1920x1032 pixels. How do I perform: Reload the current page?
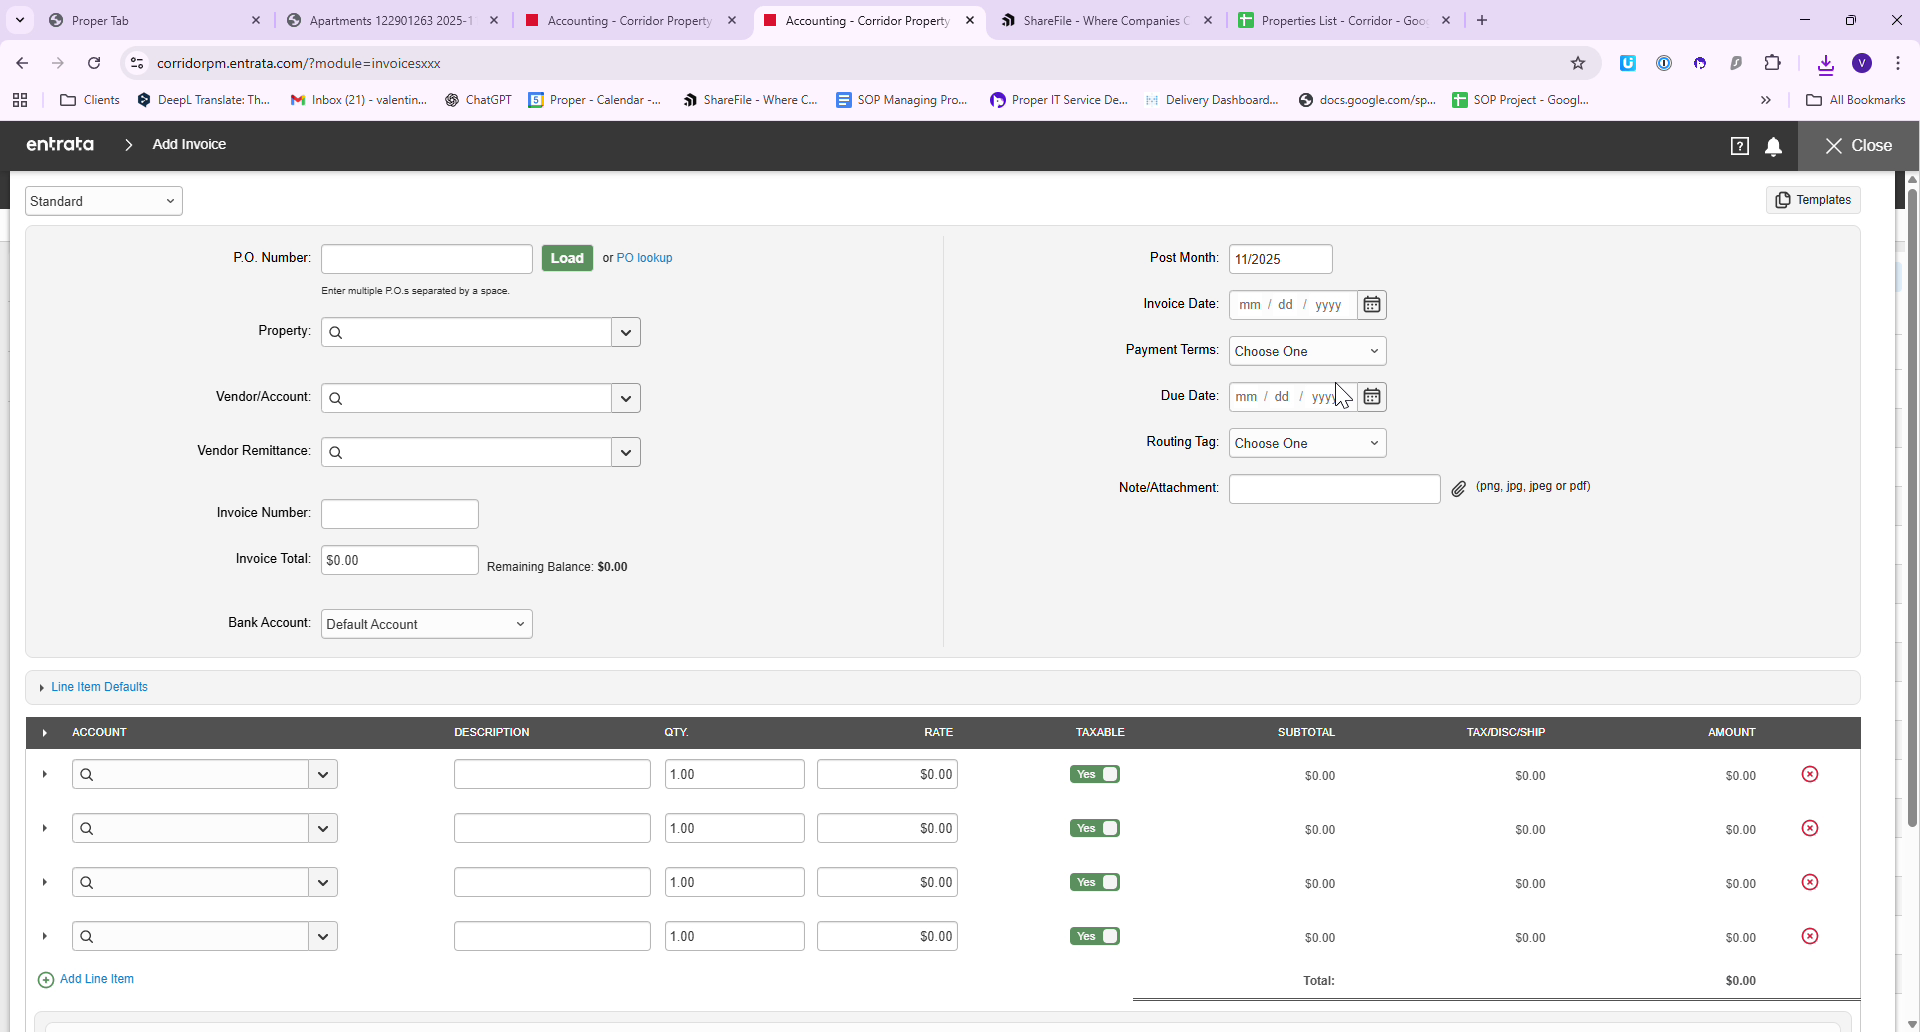click(94, 63)
